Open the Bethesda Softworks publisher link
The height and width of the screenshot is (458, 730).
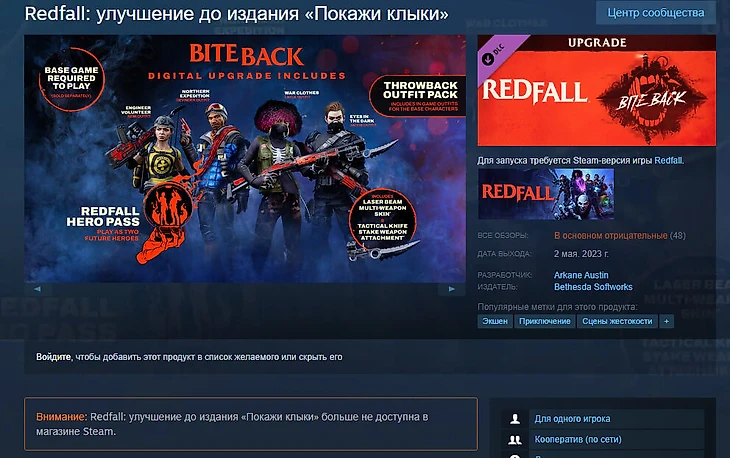pos(593,287)
